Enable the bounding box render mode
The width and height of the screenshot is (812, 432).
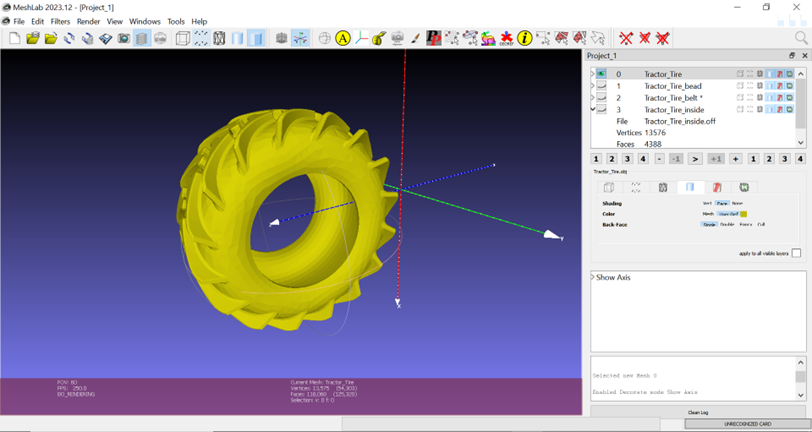[x=182, y=38]
